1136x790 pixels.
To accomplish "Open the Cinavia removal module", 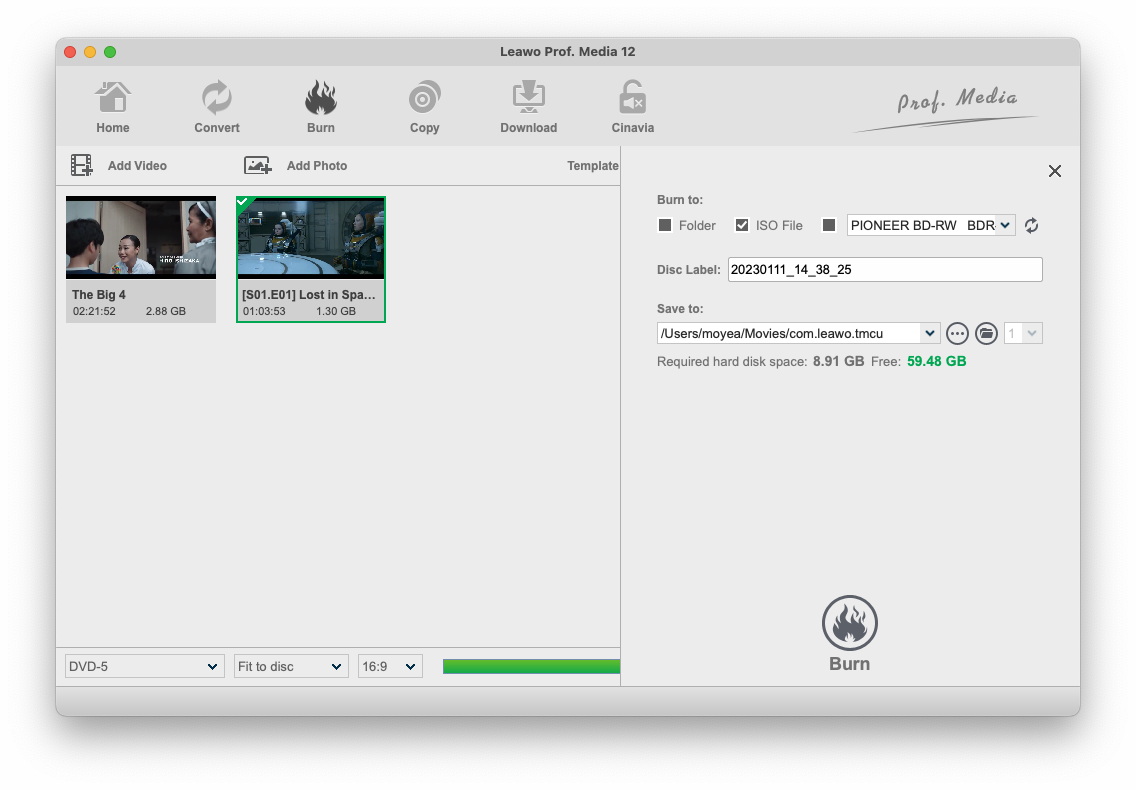I will click(632, 99).
